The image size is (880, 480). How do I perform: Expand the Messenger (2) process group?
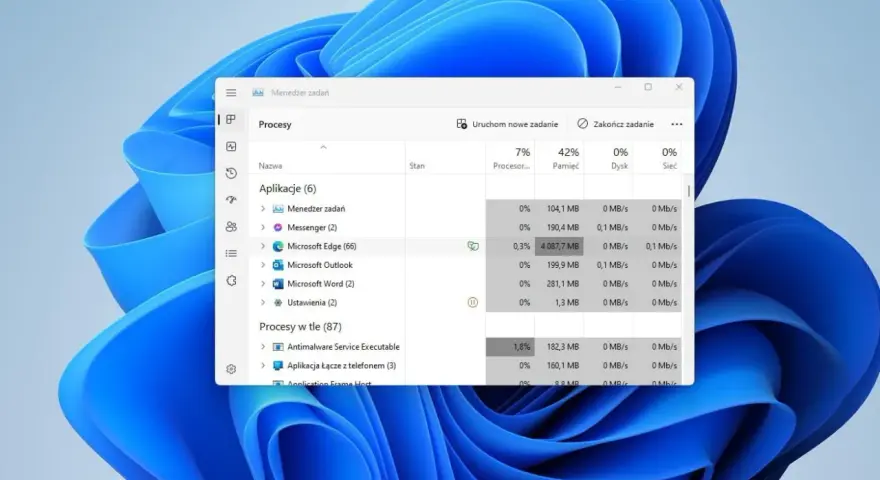pyautogui.click(x=263, y=227)
